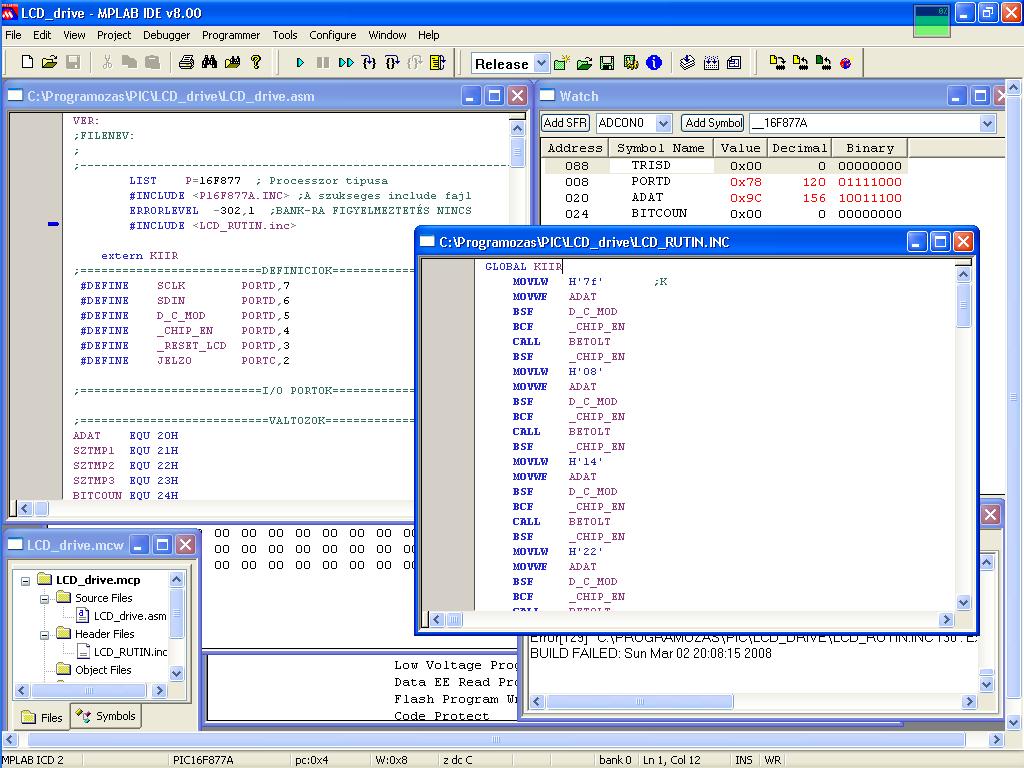Click the blue info icon in toolbar
1024x768 pixels.
tap(654, 62)
